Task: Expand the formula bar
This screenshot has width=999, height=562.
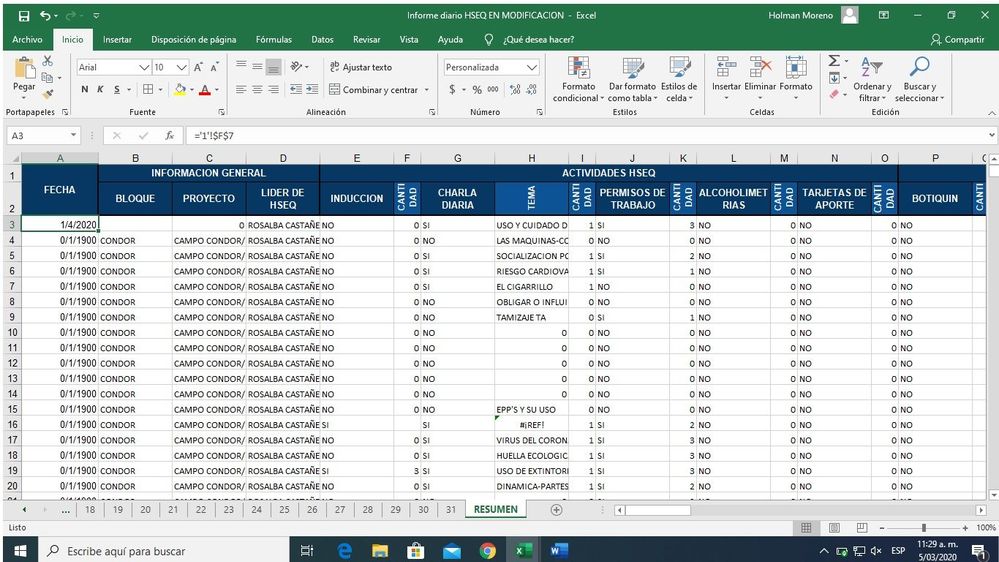Action: (x=991, y=135)
